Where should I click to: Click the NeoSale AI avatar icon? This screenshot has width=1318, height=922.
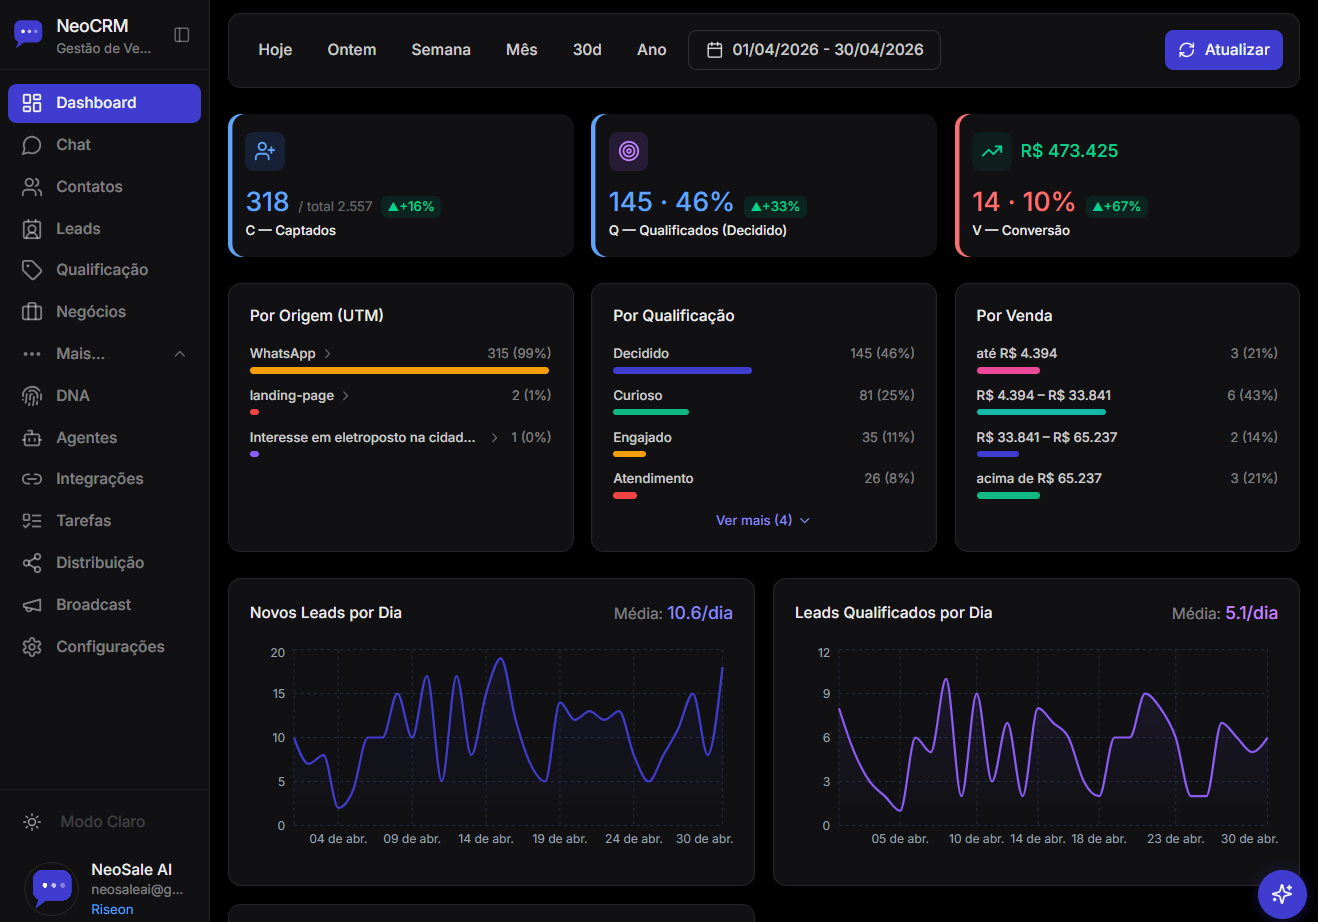[x=51, y=888]
